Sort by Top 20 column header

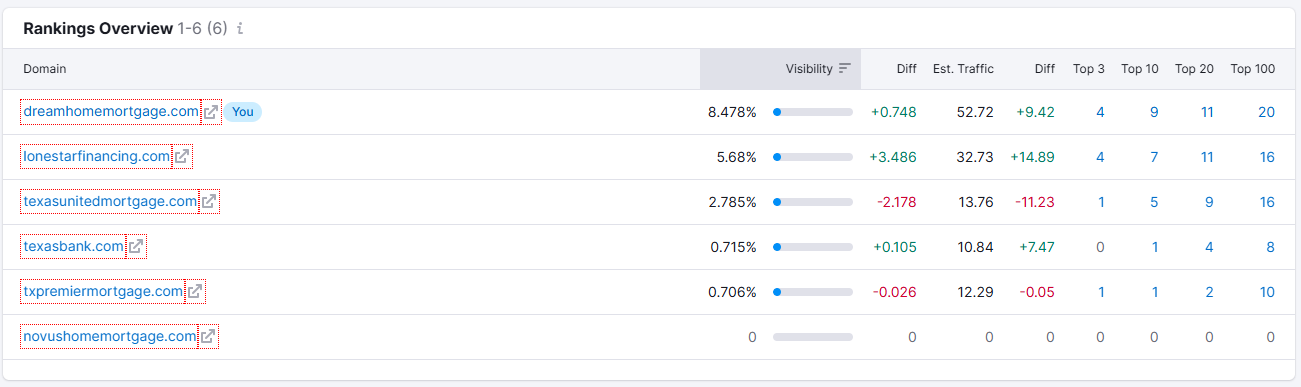point(1194,69)
